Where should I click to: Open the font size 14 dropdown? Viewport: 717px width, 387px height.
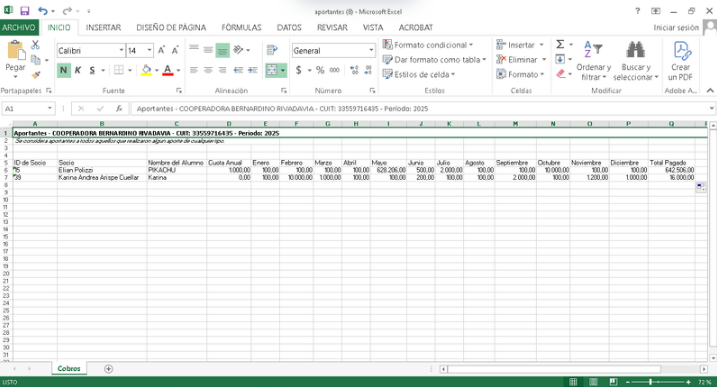150,50
